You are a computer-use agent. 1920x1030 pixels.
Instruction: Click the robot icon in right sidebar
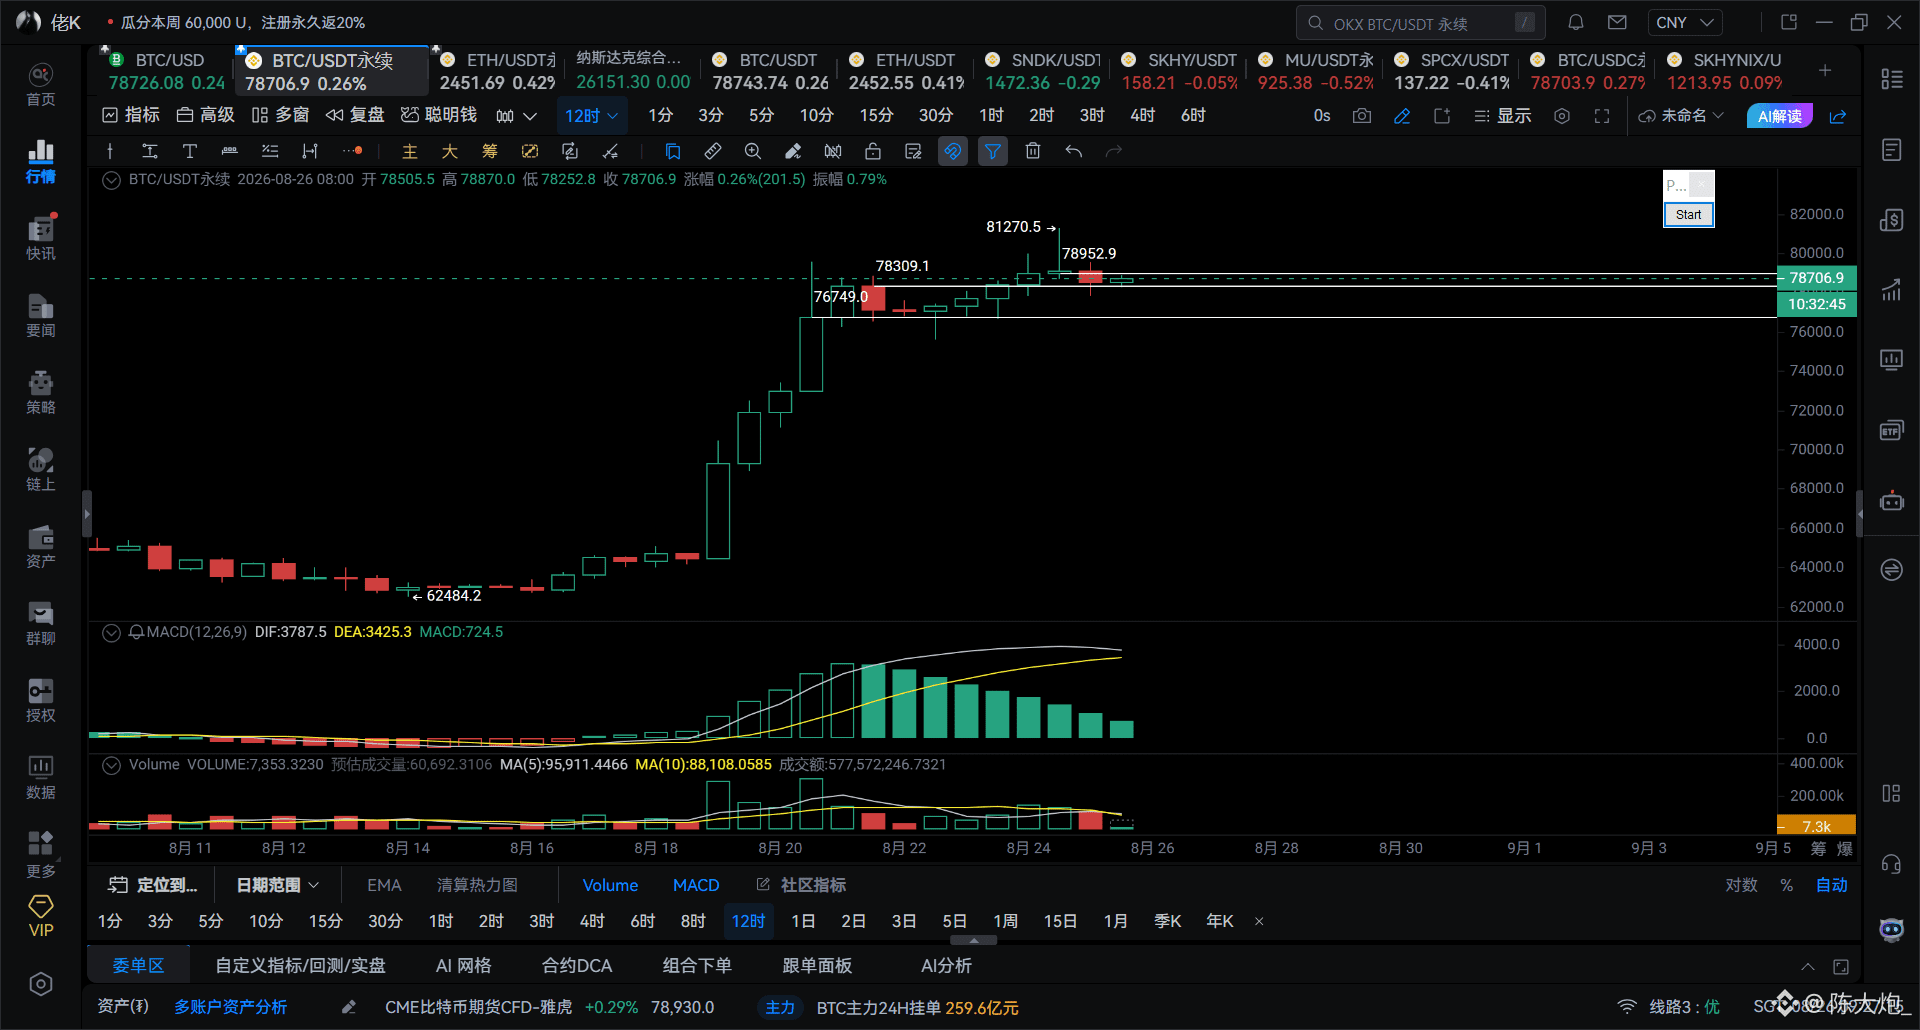pyautogui.click(x=1891, y=501)
